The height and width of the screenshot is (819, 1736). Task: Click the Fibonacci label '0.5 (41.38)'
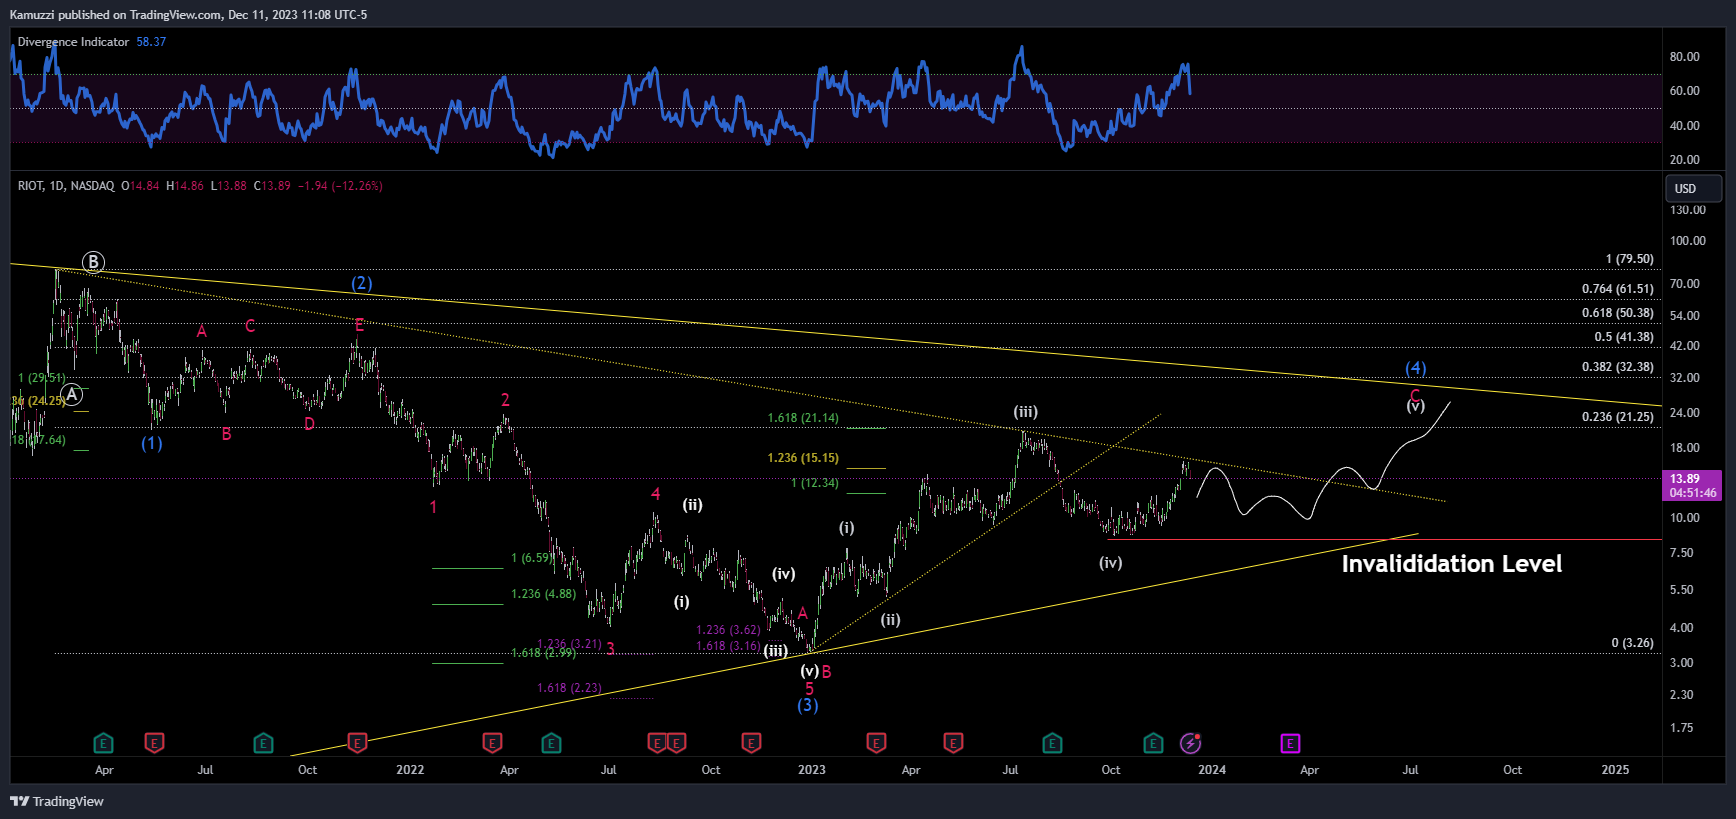tap(1624, 337)
